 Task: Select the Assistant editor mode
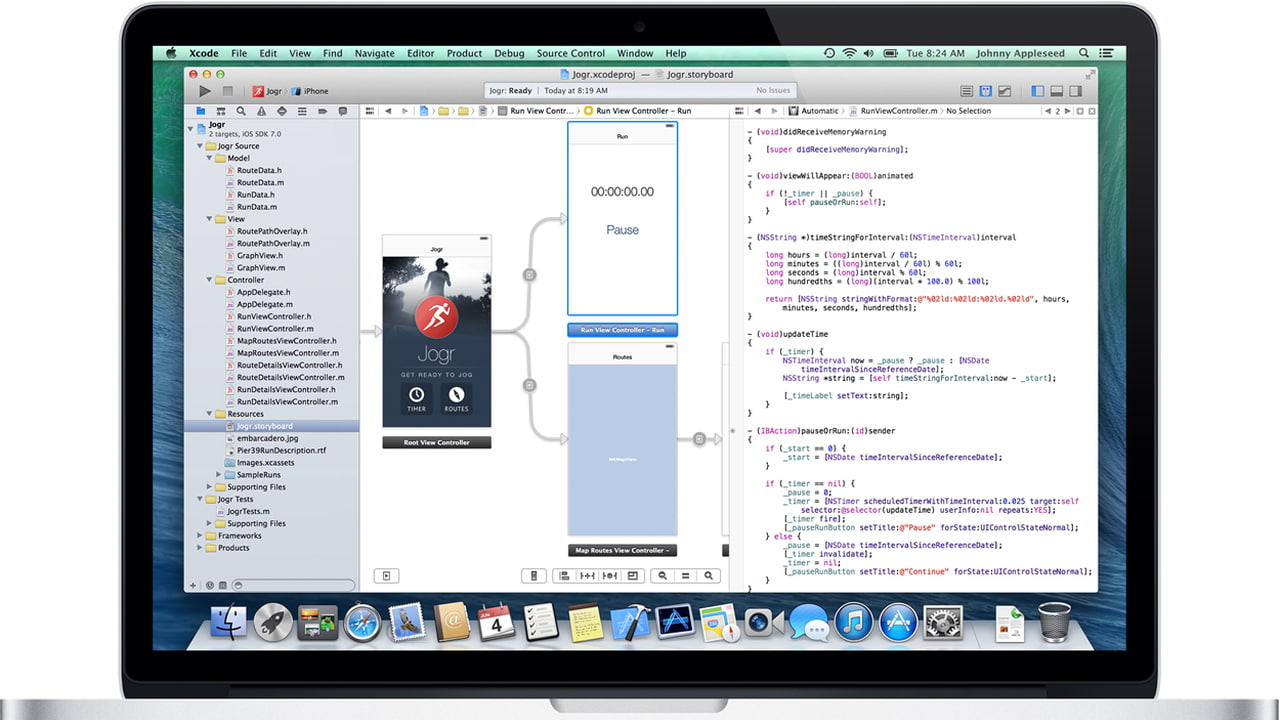986,91
